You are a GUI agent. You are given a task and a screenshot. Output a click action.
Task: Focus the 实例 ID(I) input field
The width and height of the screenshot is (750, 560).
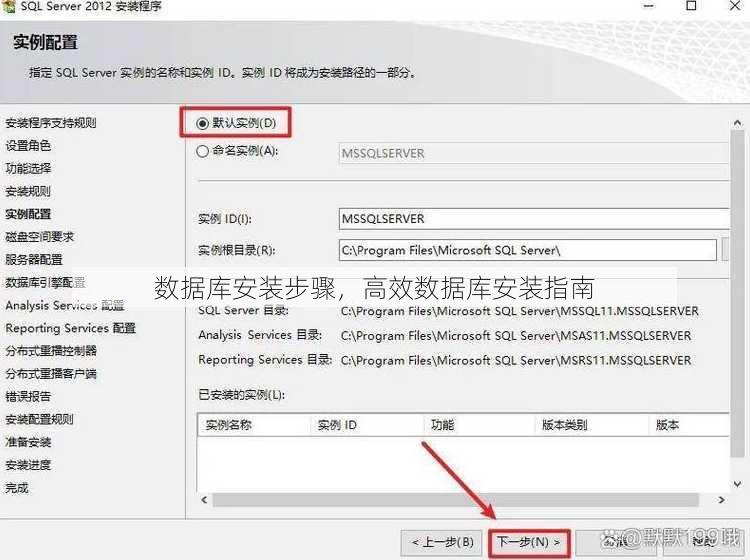pos(534,219)
